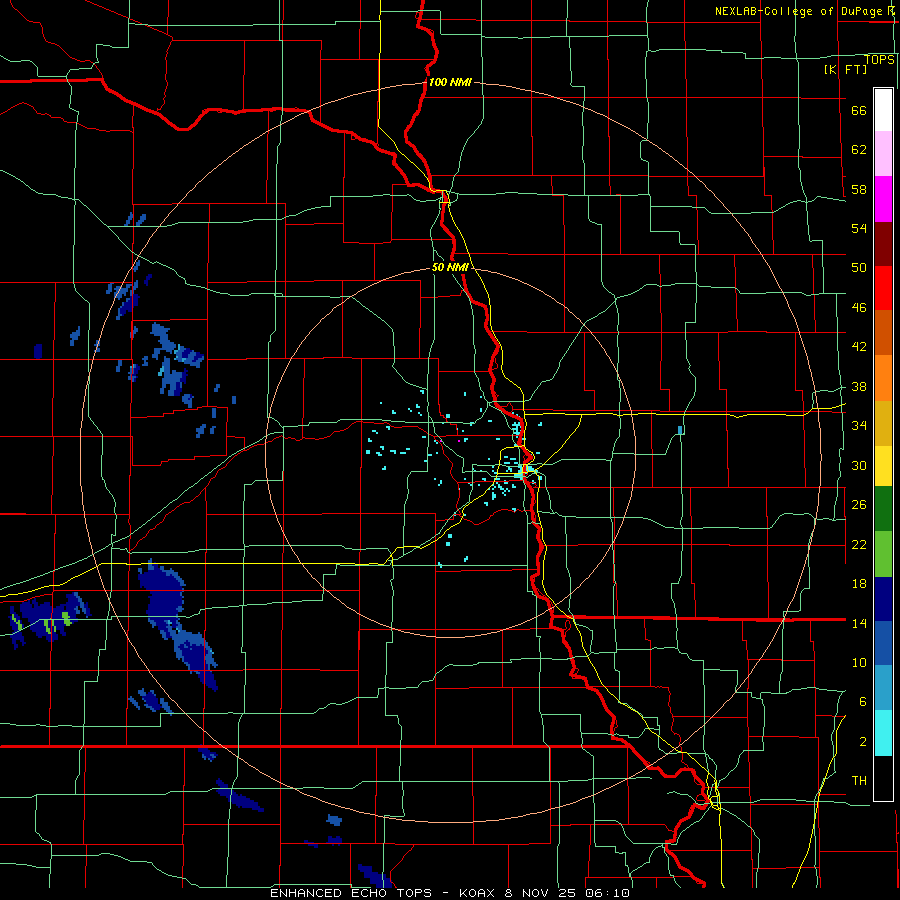The height and width of the screenshot is (900, 900).
Task: Click the magenta legend swatch near 58
Action: [x=883, y=199]
